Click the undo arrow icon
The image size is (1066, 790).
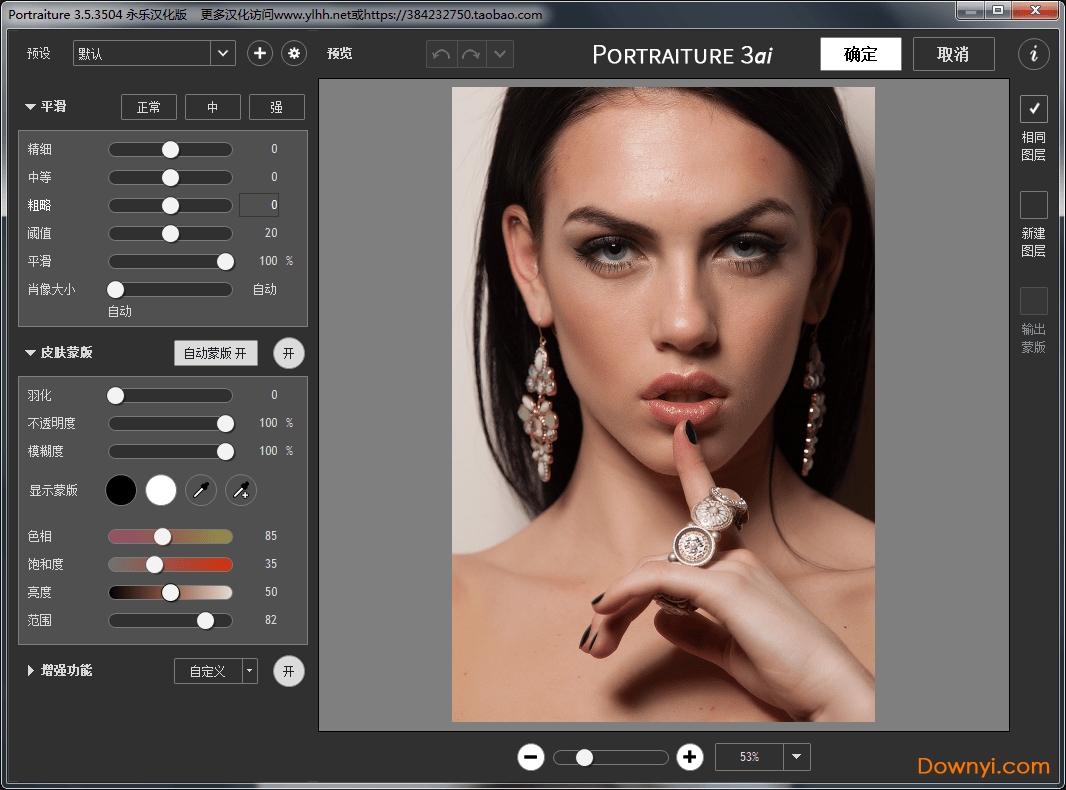[441, 54]
